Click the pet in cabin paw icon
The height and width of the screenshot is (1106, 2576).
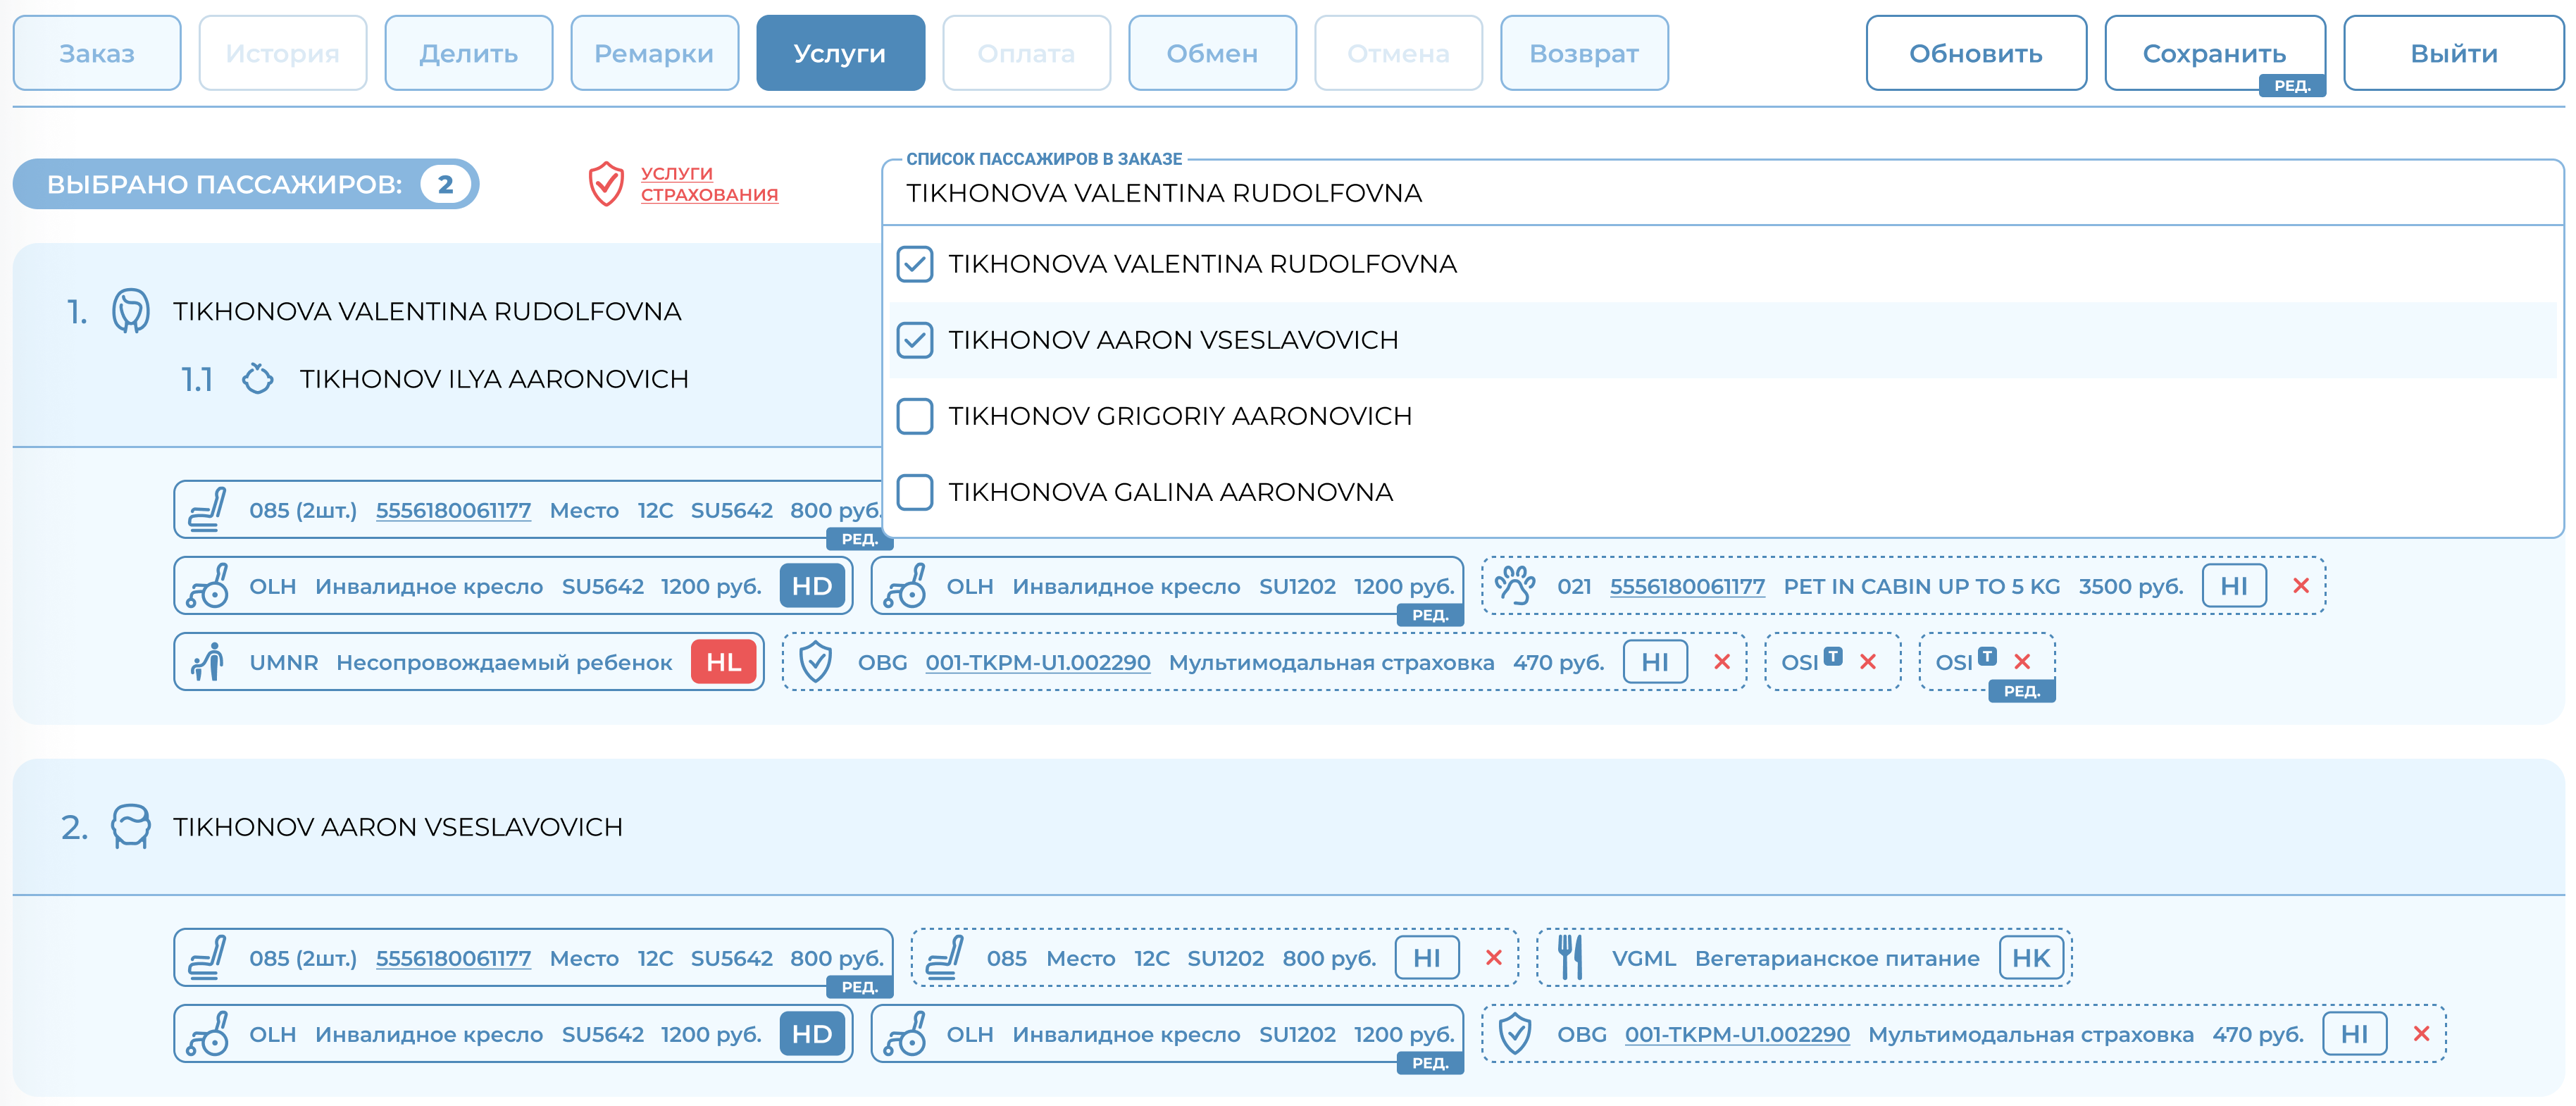1515,586
